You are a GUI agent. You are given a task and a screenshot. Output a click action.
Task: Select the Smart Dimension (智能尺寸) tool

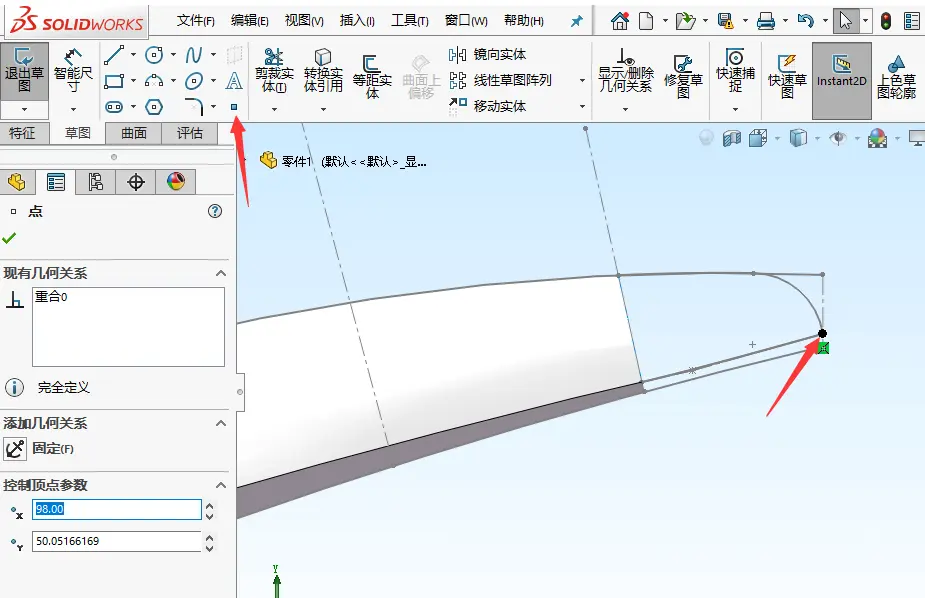(73, 71)
